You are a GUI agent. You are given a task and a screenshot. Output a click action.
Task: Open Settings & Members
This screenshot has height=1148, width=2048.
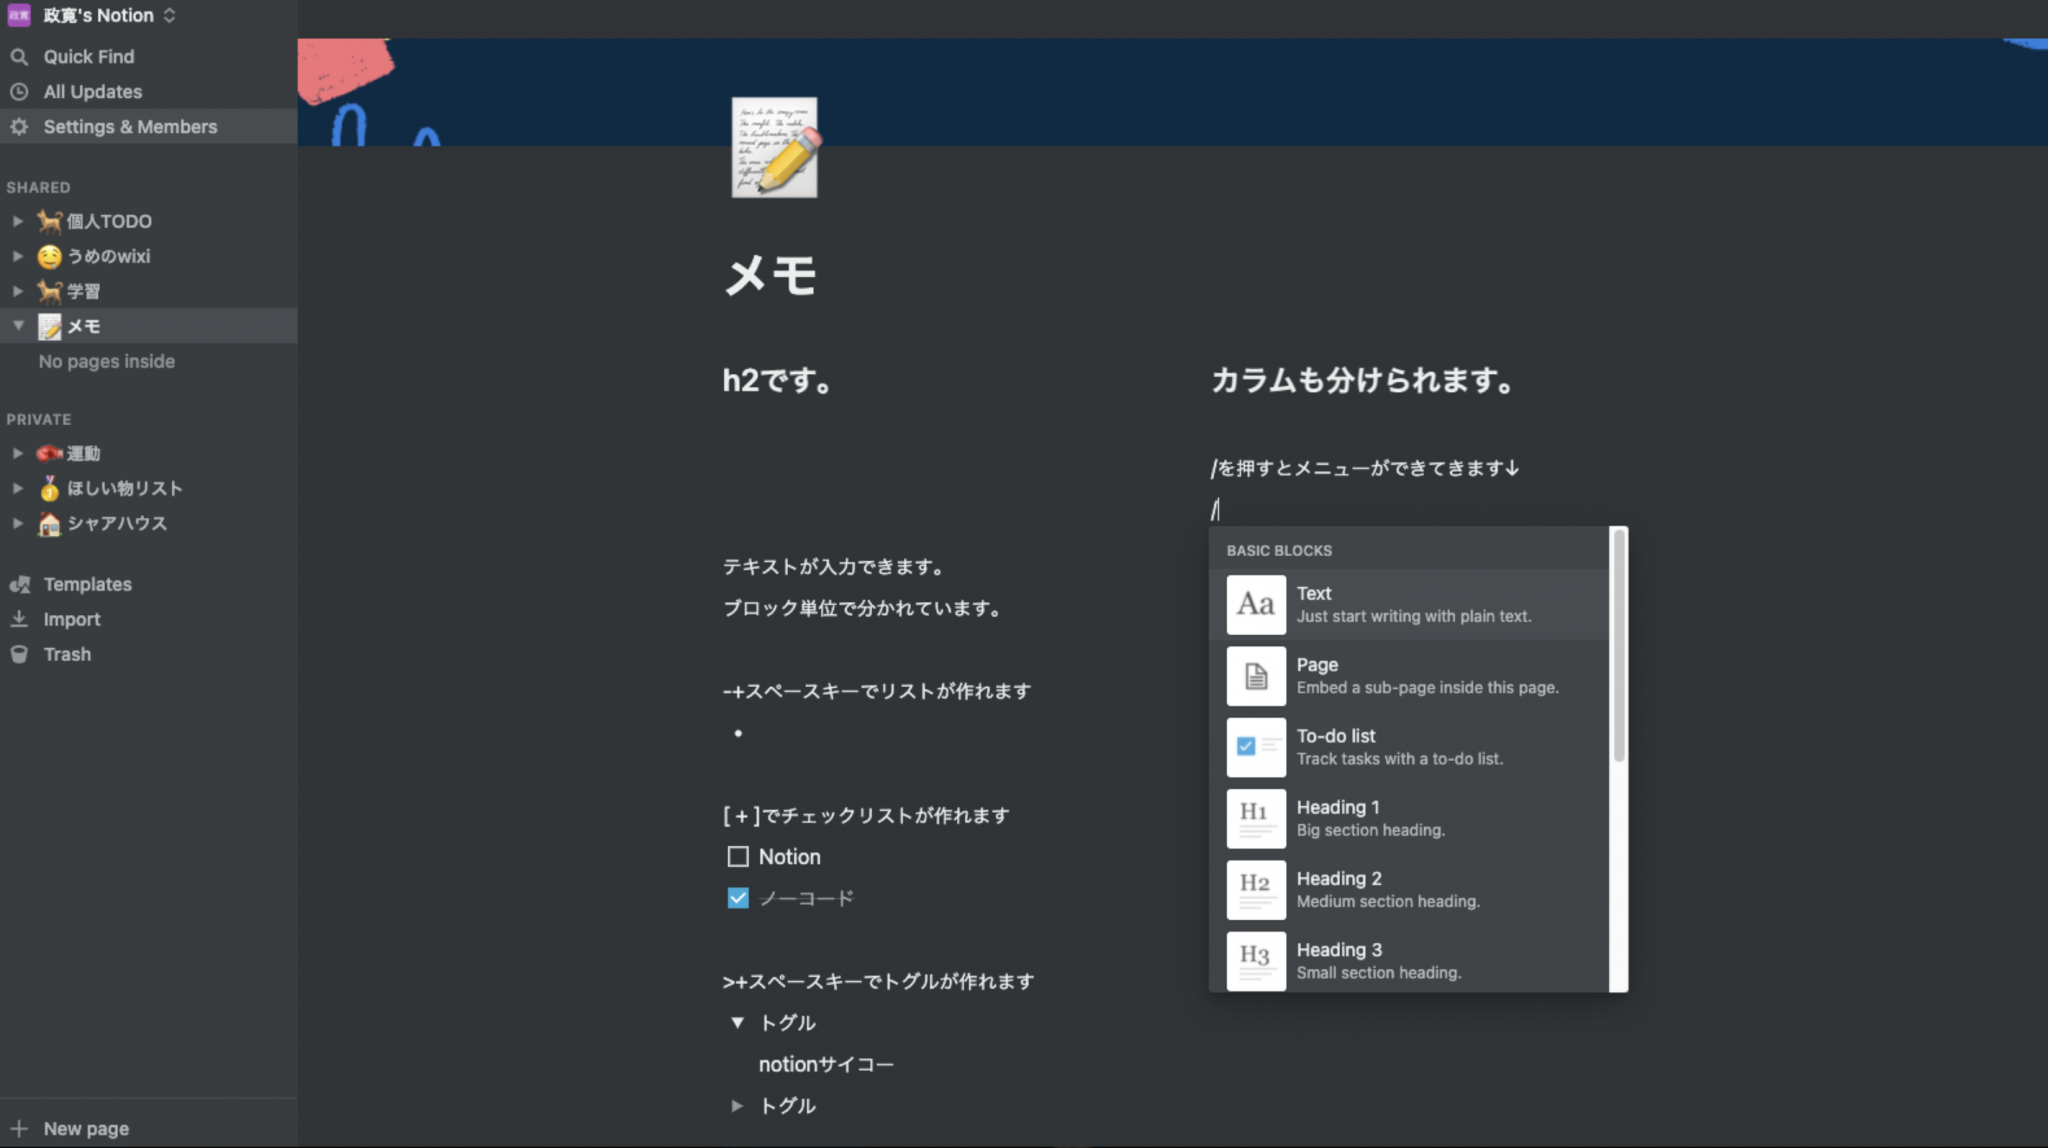click(130, 126)
